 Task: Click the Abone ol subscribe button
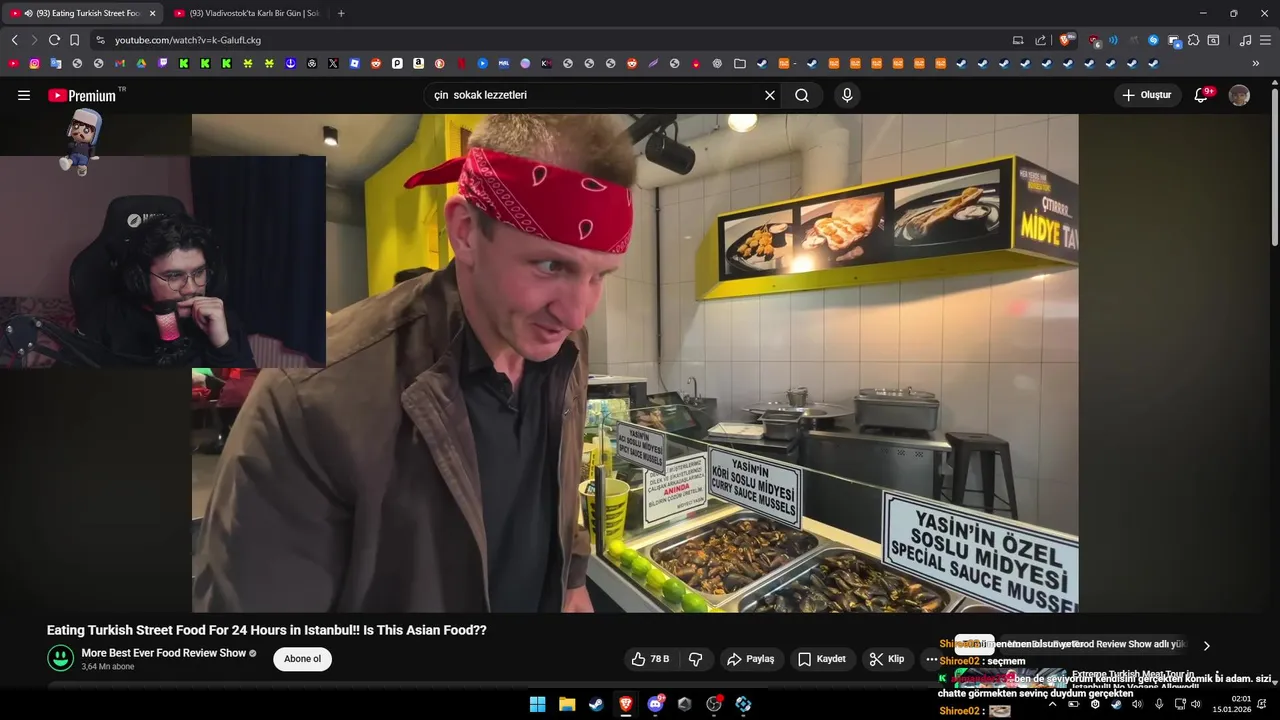[302, 659]
